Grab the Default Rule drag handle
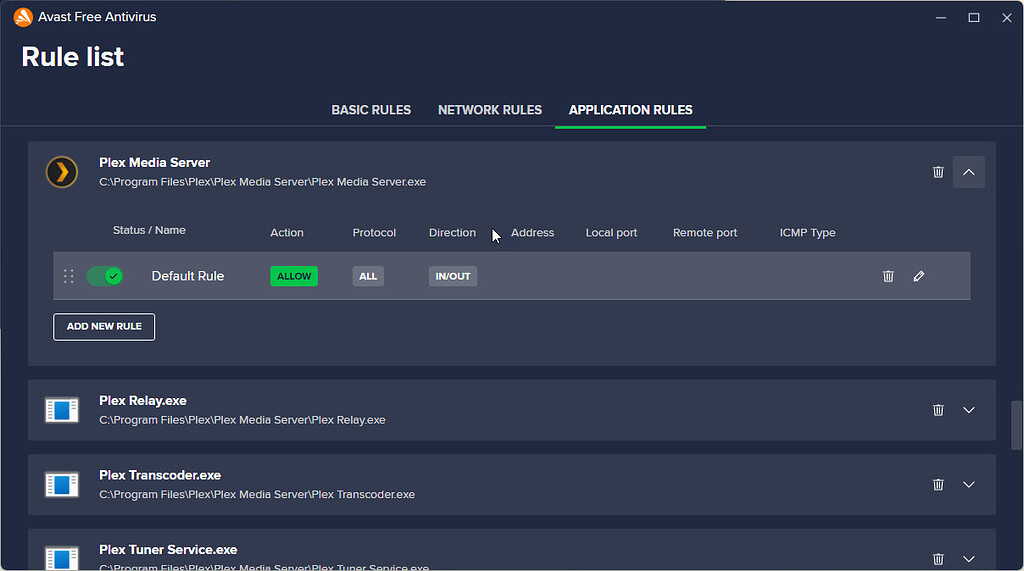This screenshot has height=571, width=1024. click(x=69, y=276)
